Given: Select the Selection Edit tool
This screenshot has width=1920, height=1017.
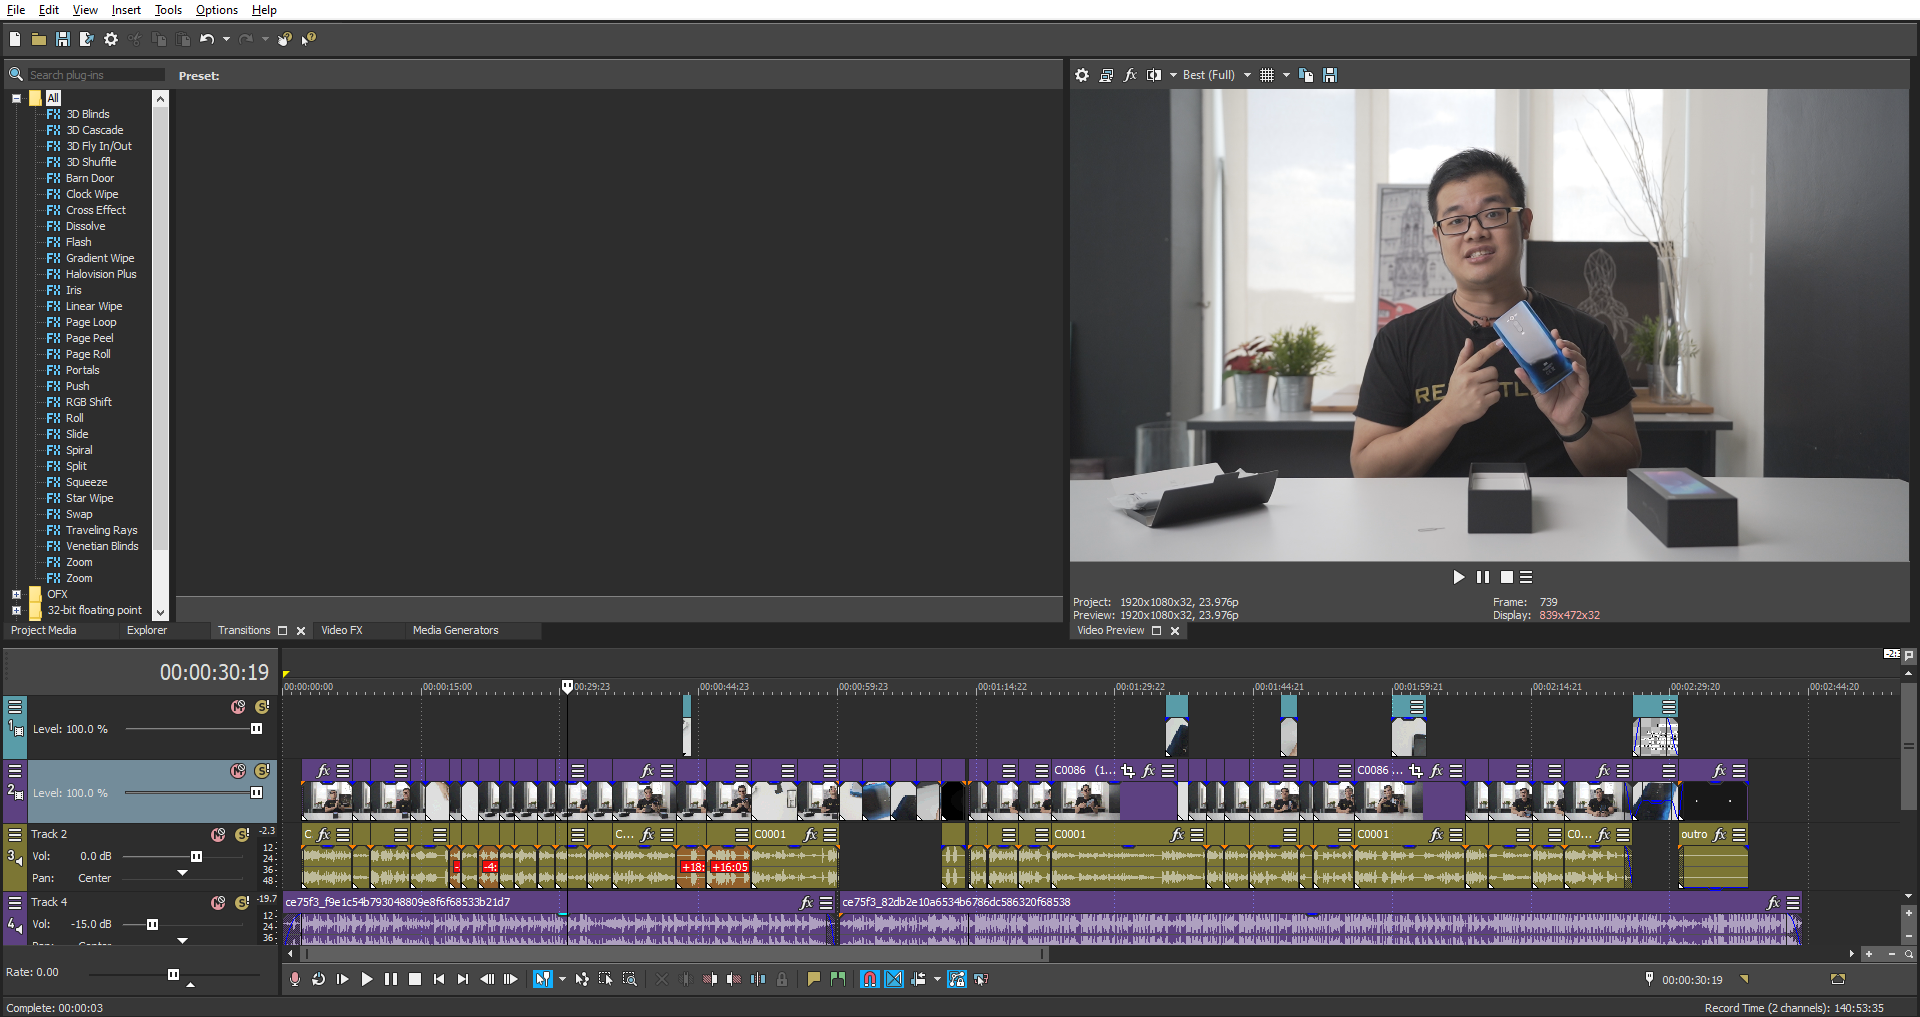Looking at the screenshot, I should coord(605,979).
